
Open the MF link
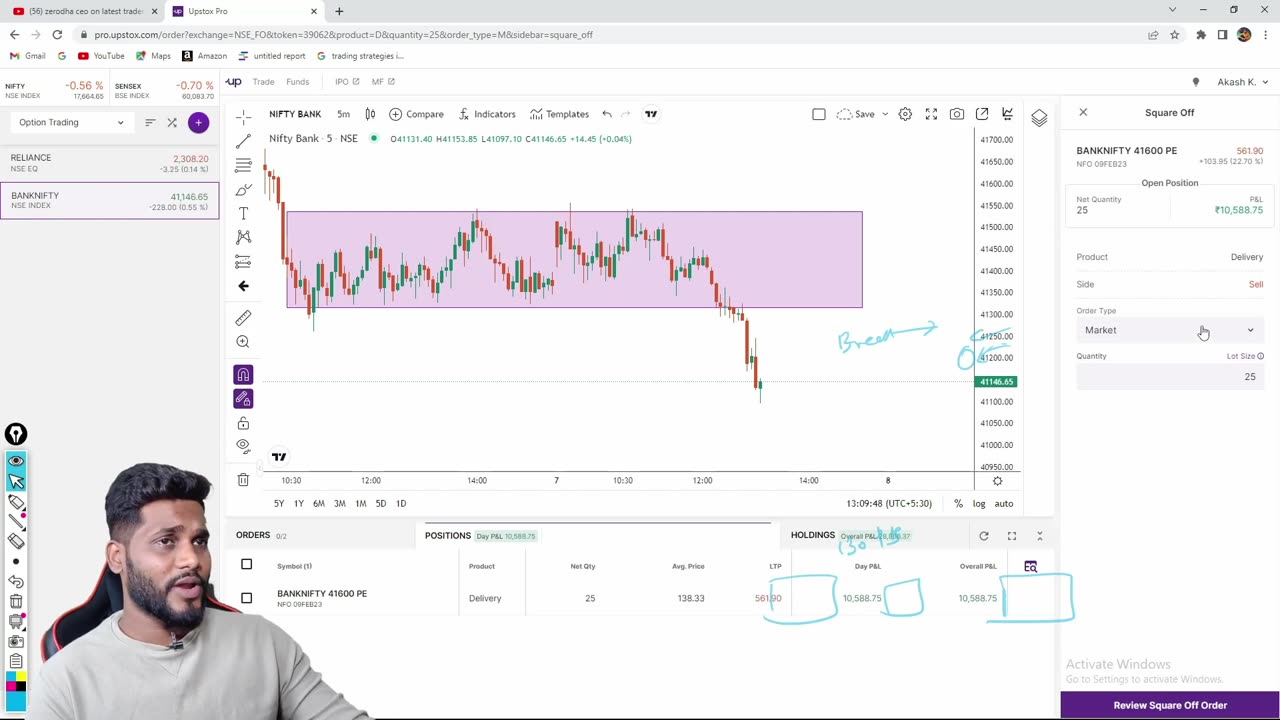coord(383,82)
